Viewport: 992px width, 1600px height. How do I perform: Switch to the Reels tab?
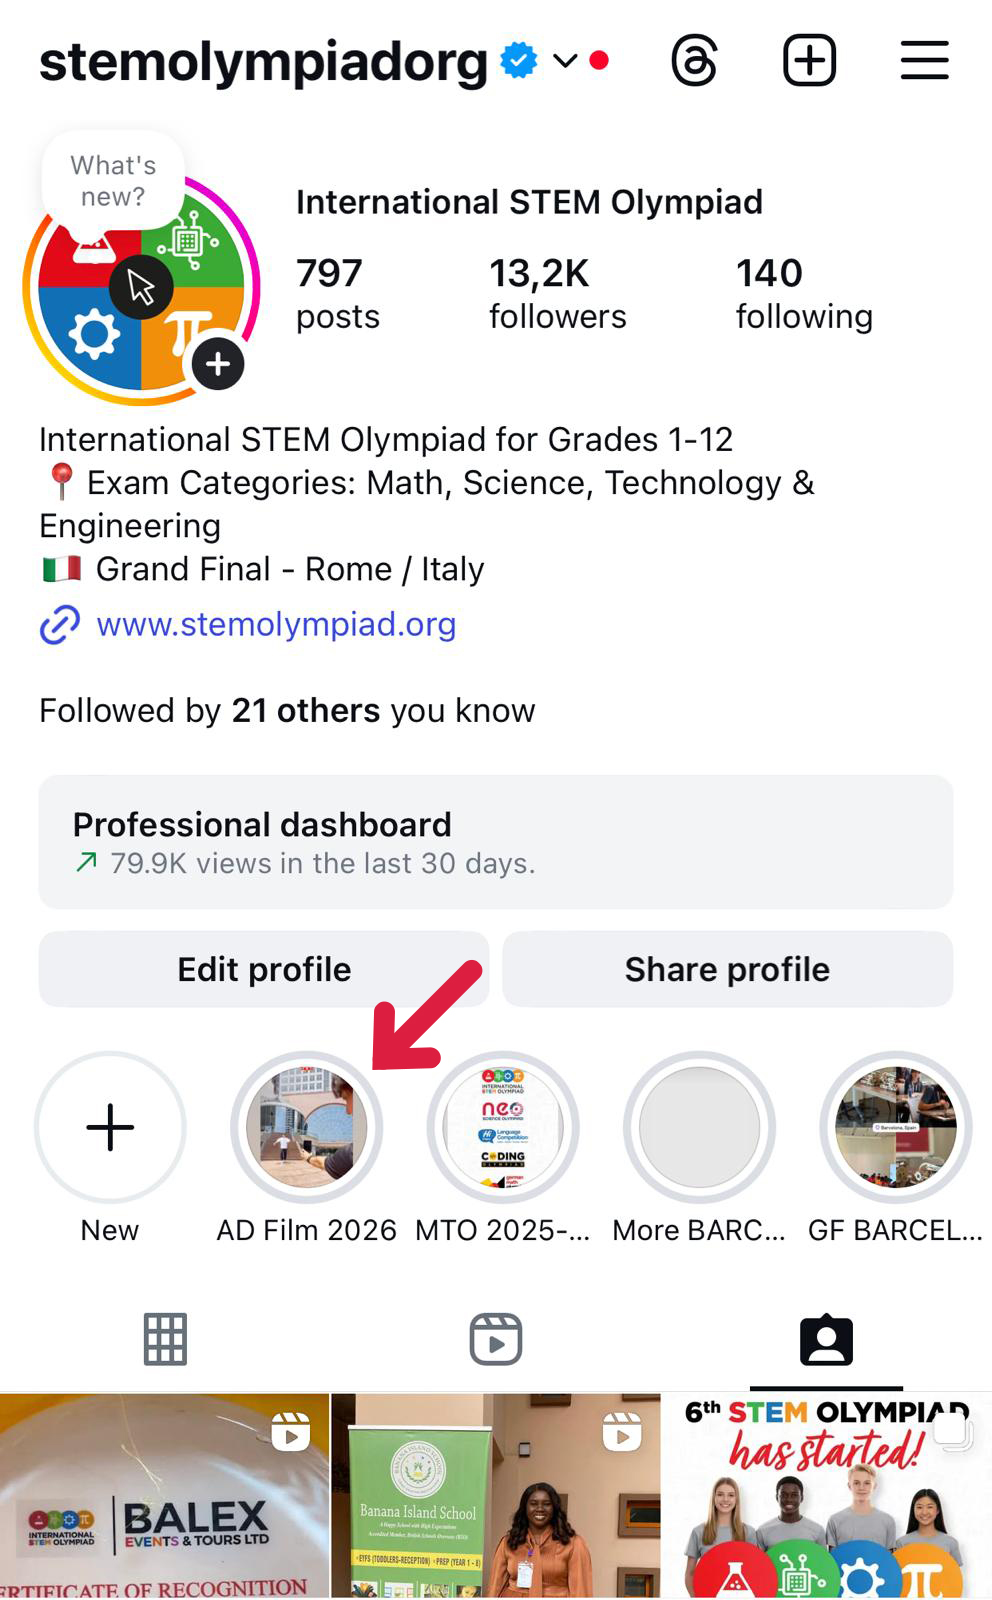(x=496, y=1340)
